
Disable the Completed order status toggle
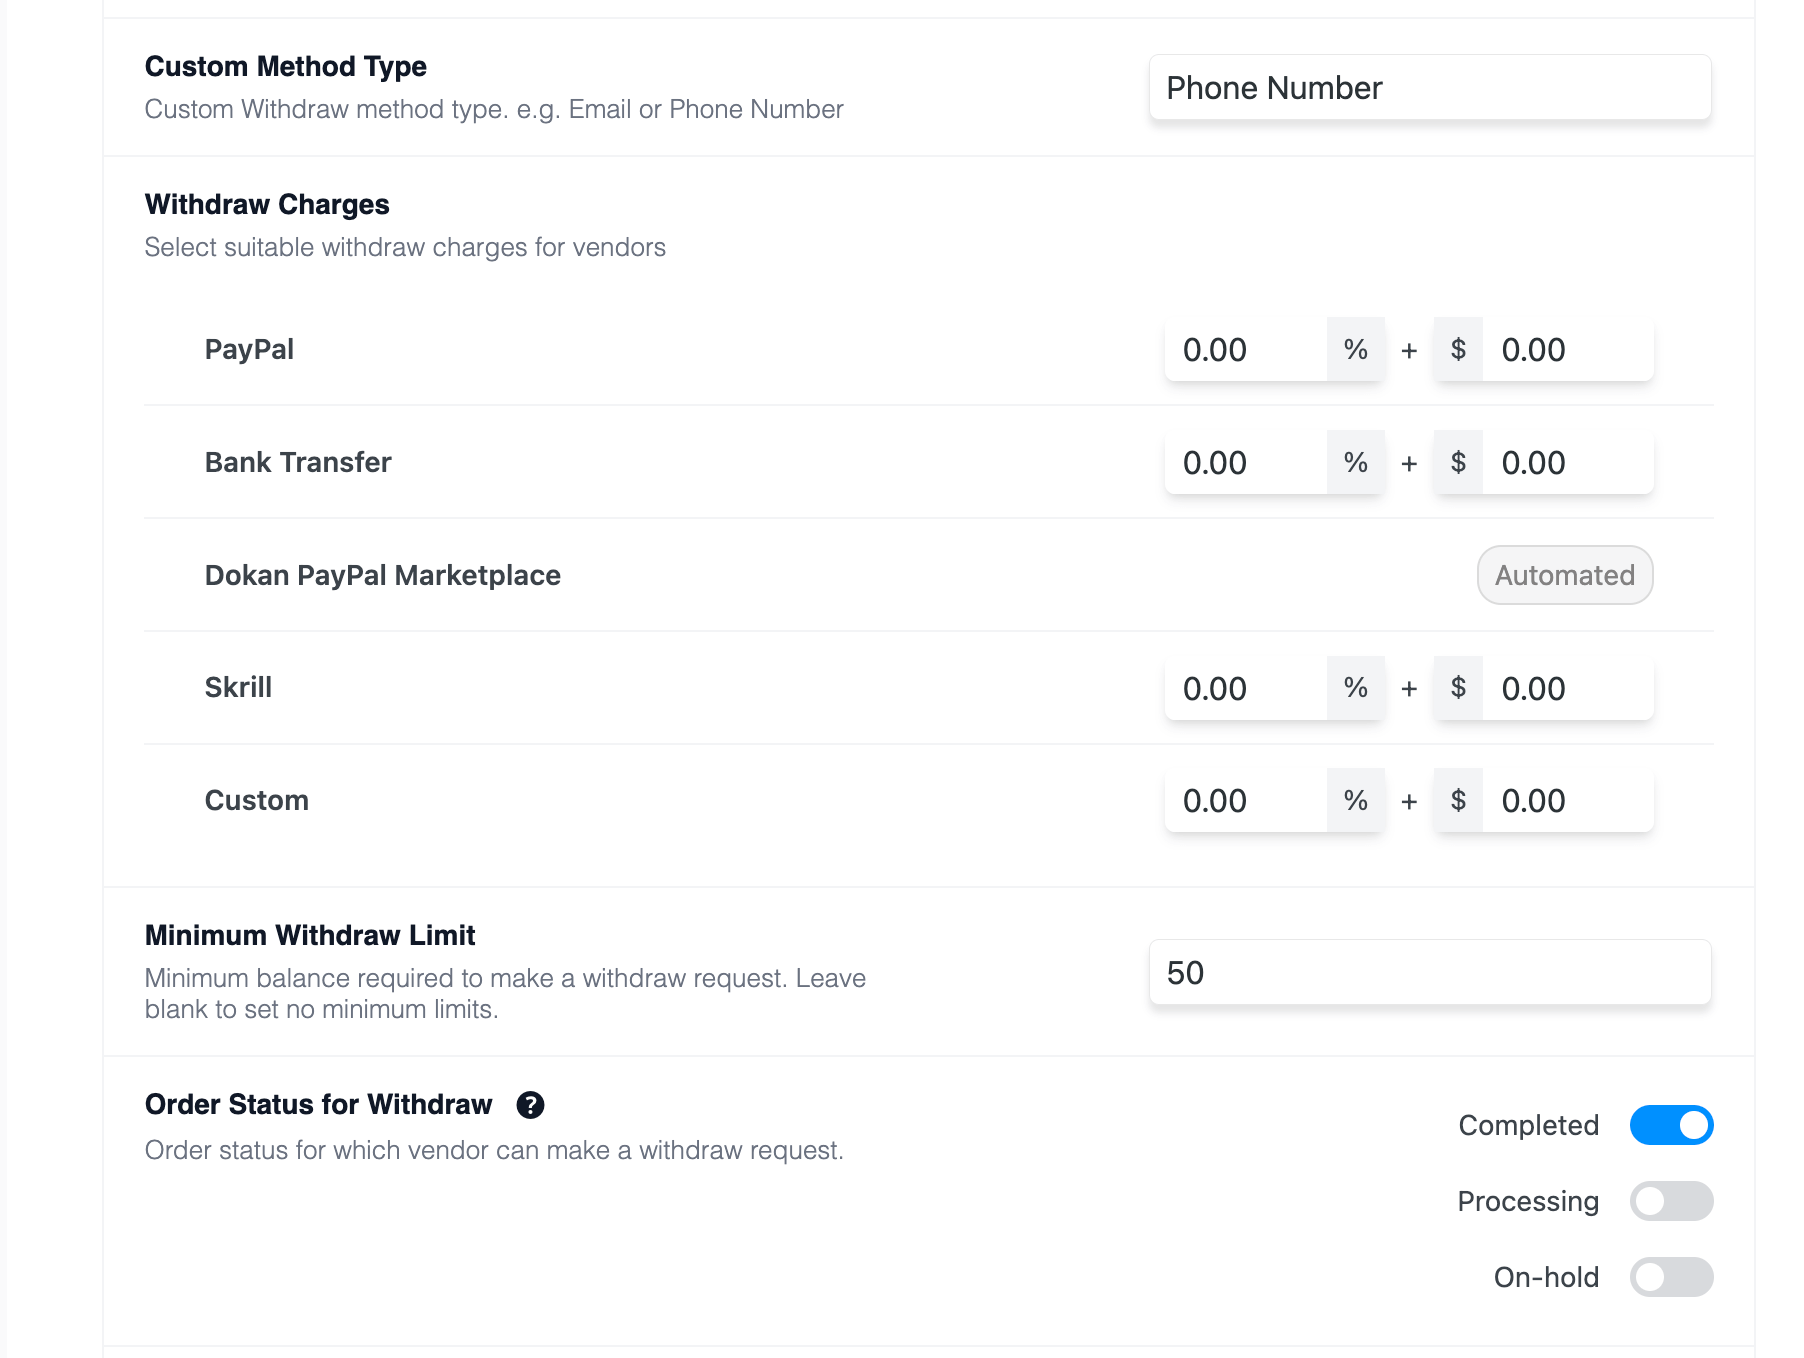tap(1672, 1125)
